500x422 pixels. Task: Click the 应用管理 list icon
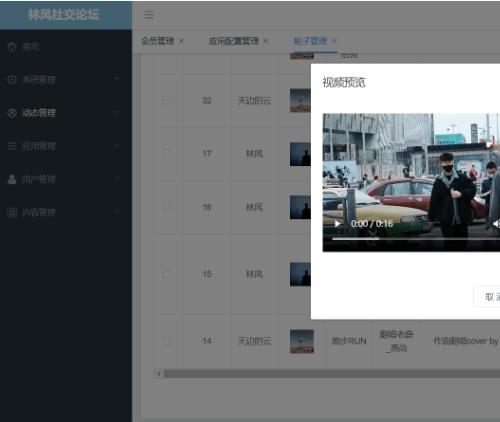[x=12, y=146]
